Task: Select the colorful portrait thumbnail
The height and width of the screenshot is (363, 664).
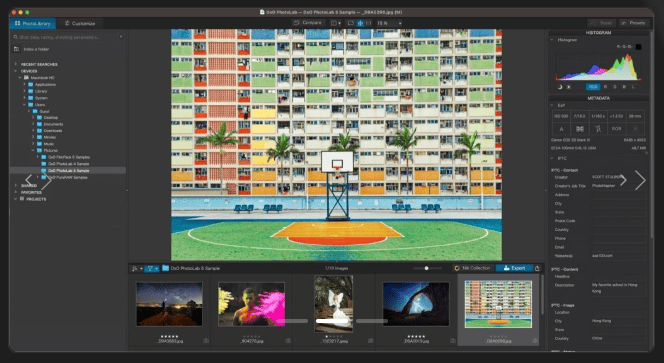Action: pos(251,304)
